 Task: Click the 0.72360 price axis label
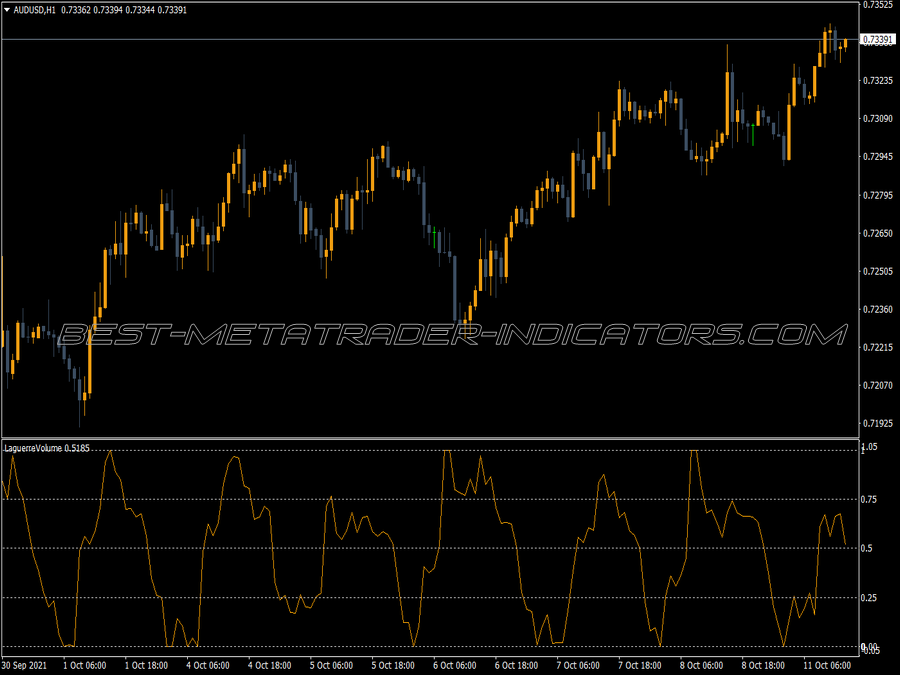coord(878,309)
